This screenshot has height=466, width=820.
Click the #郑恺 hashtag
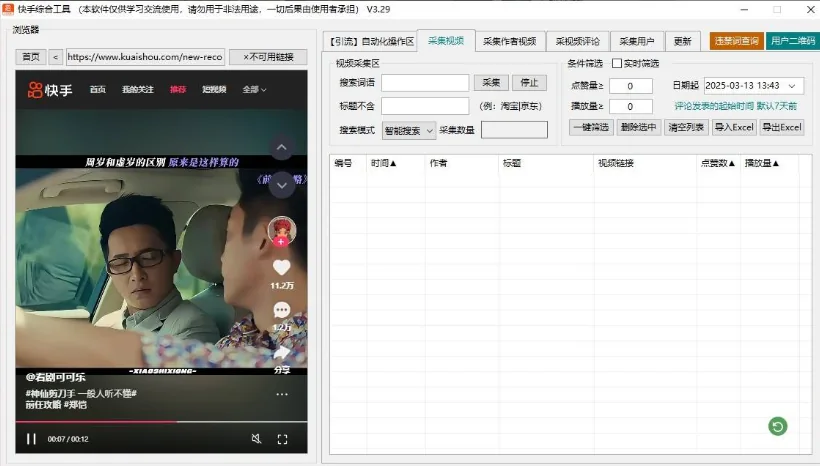(76, 405)
